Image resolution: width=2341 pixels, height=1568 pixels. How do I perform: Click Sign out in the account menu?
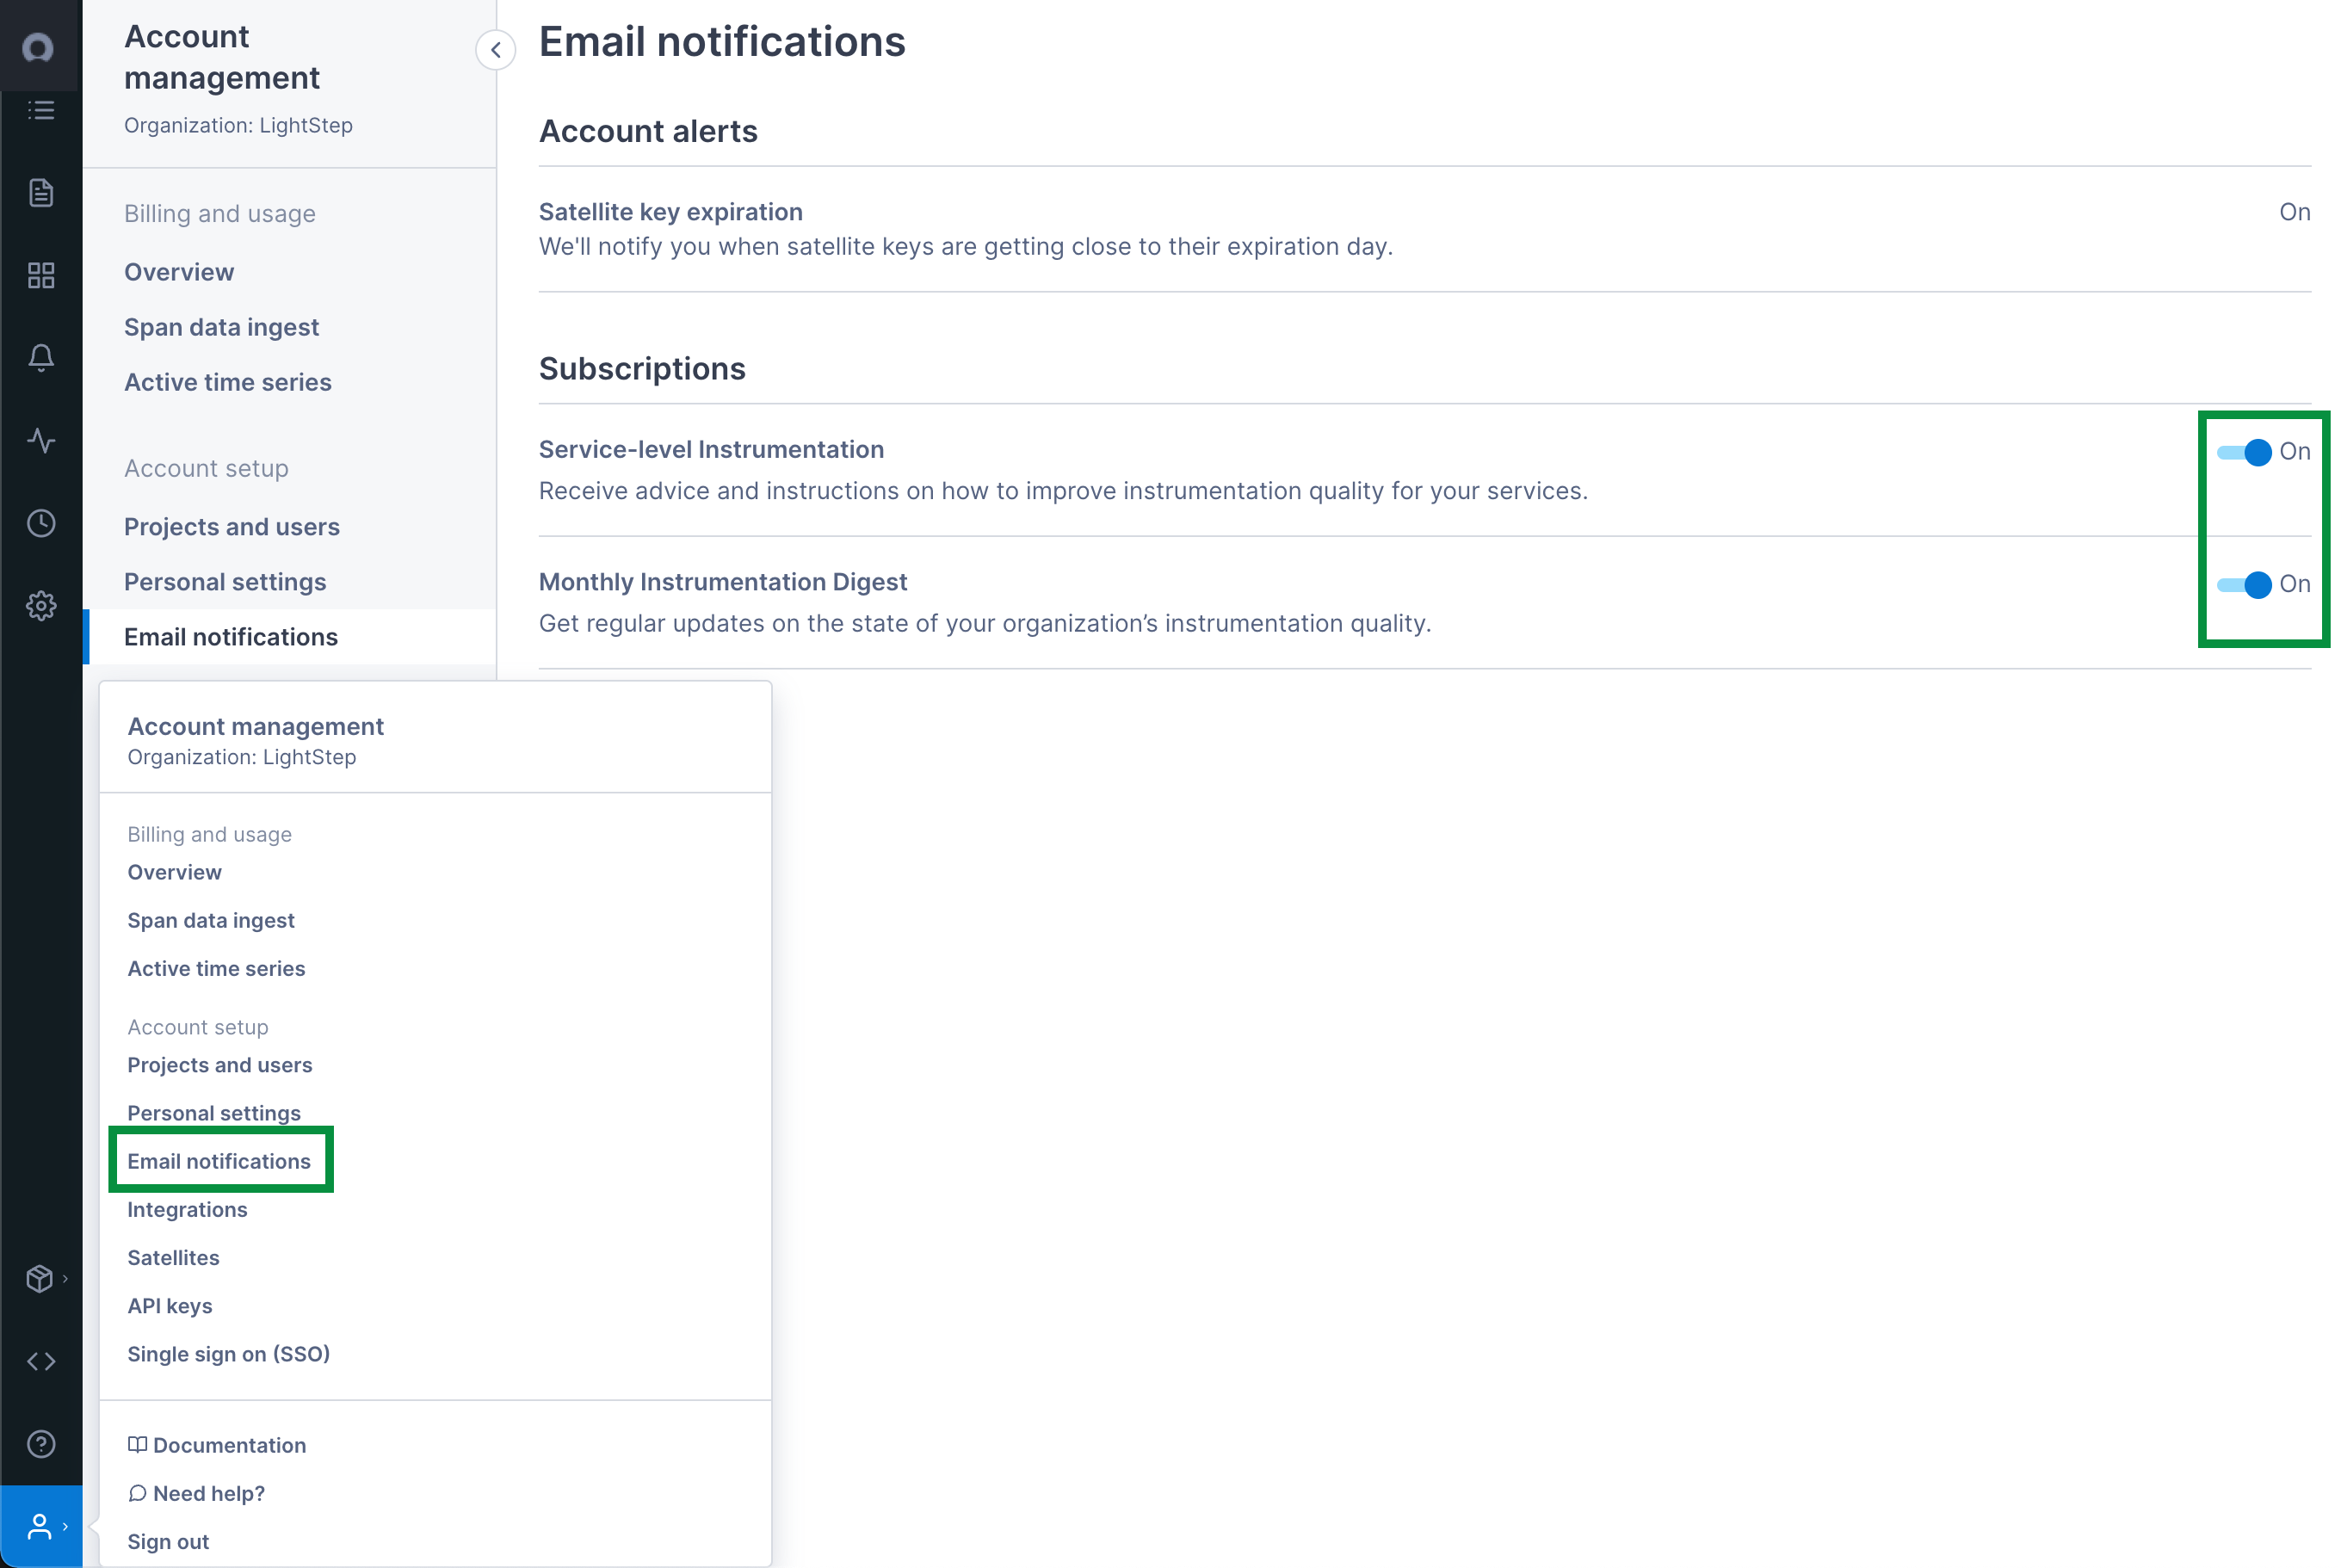[168, 1541]
